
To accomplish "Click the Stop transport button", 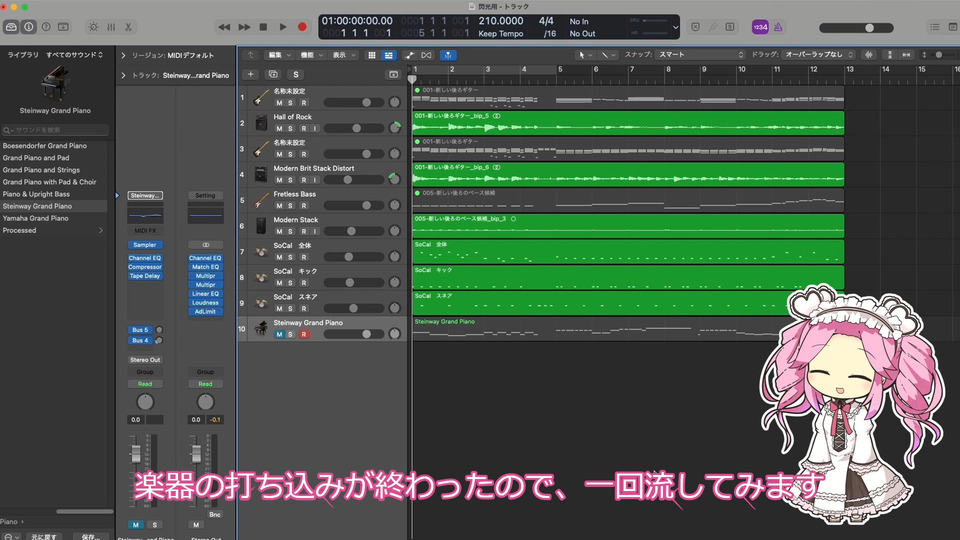I will pos(263,27).
